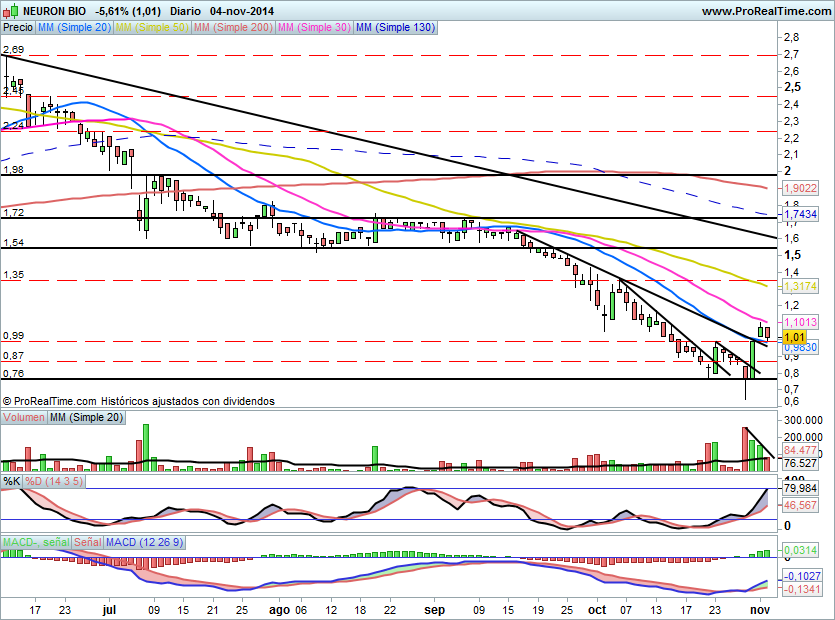Click the -0,1341 signal value tag

(801, 589)
